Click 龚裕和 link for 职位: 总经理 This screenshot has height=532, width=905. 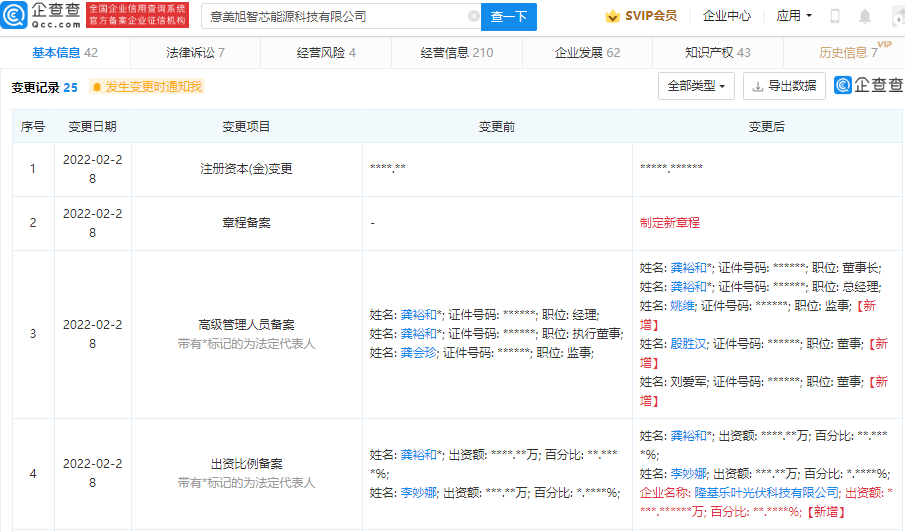pos(689,287)
